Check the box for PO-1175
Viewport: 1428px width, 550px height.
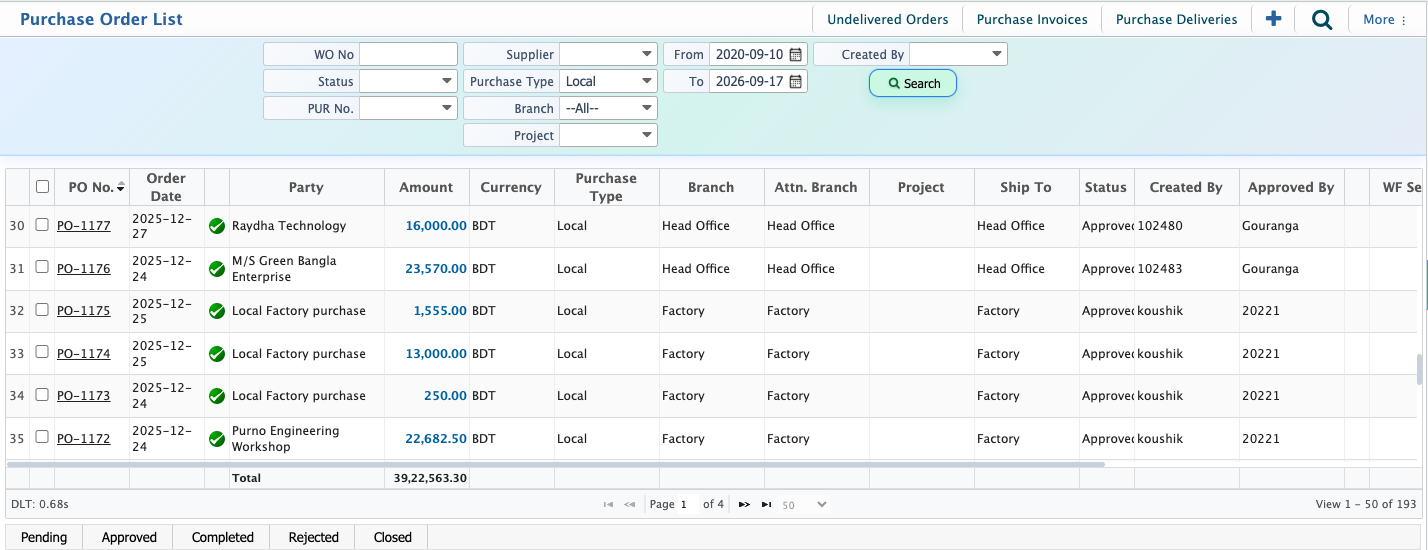click(x=42, y=310)
